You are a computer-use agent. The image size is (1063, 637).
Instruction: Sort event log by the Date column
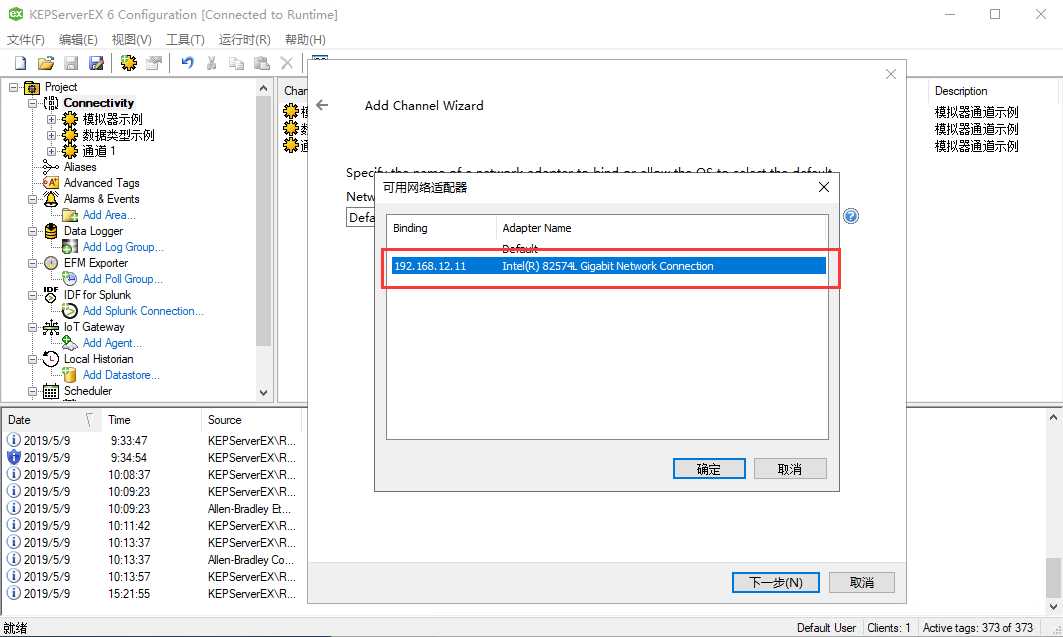(x=51, y=420)
